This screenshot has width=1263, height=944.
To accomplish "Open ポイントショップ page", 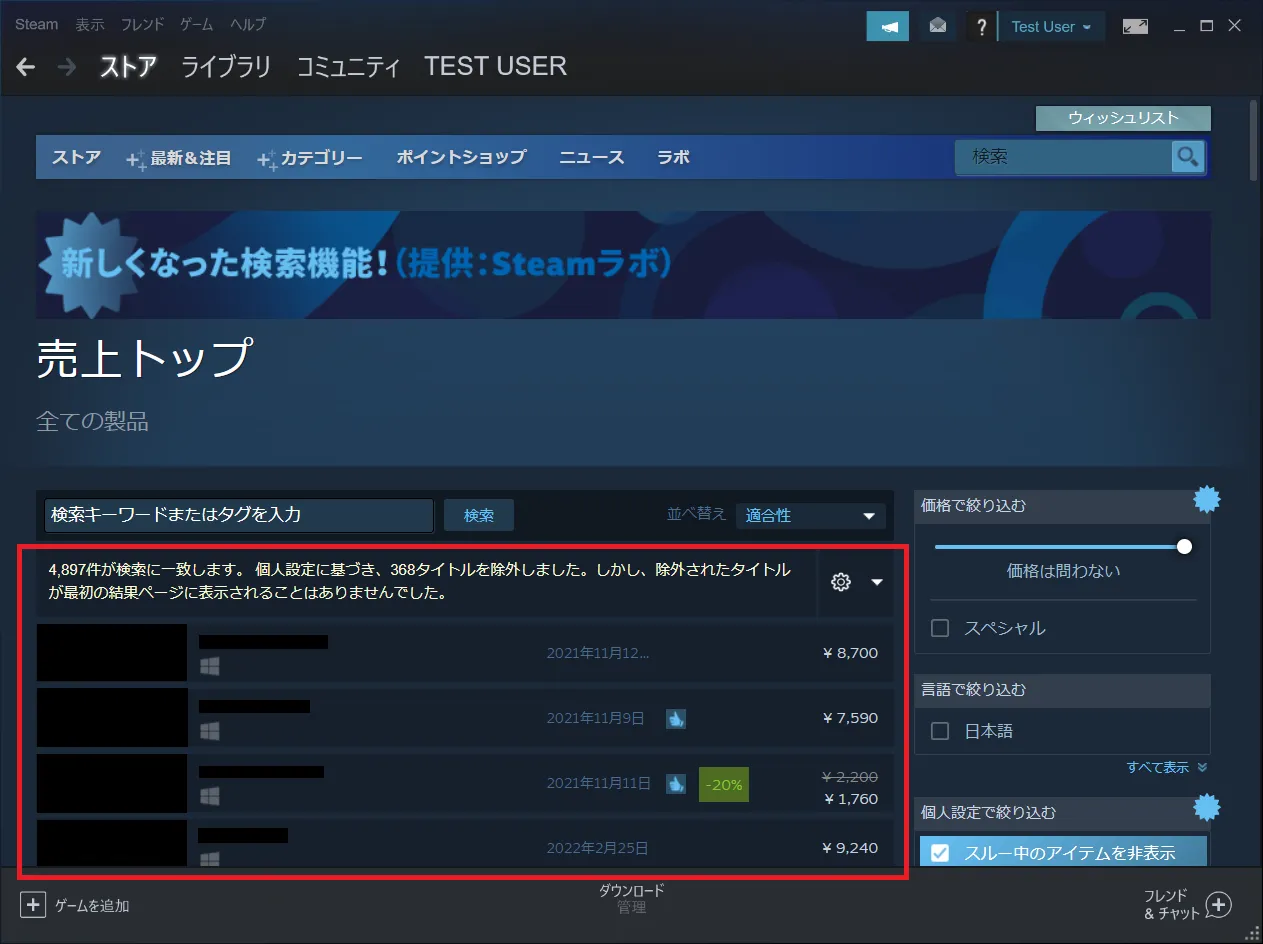I will pyautogui.click(x=461, y=157).
